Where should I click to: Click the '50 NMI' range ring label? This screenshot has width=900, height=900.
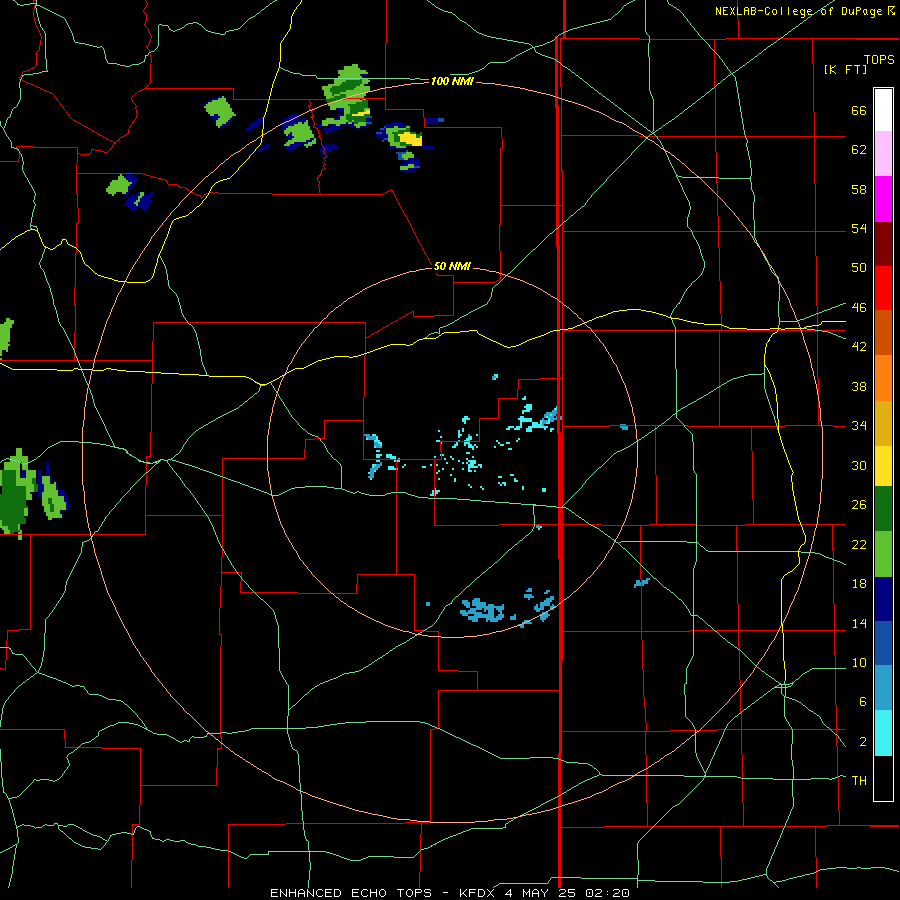[x=452, y=266]
